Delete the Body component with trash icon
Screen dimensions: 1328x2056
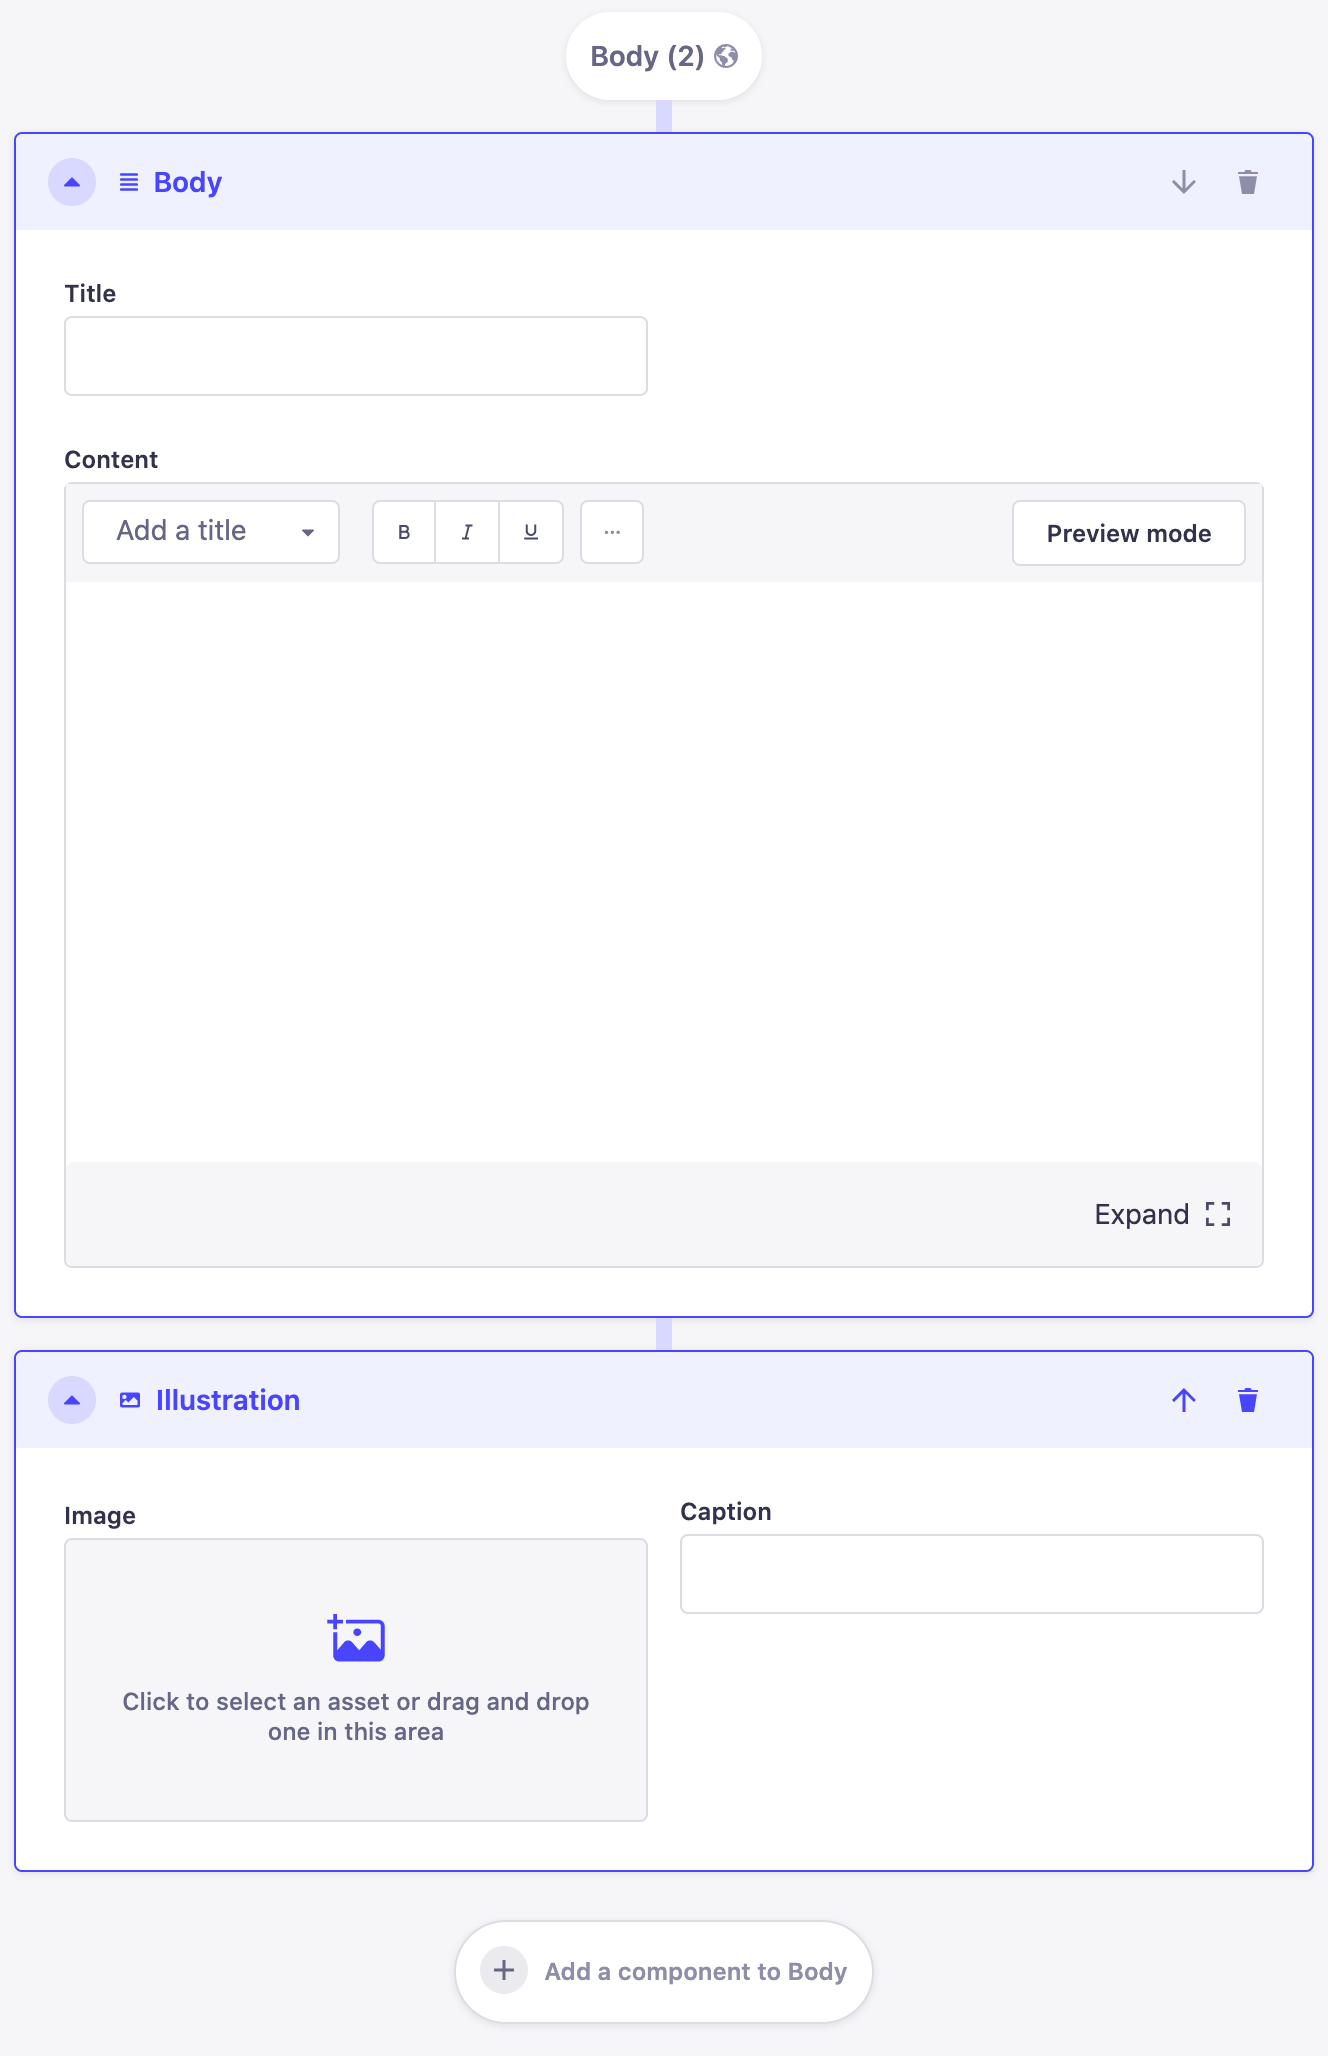[x=1247, y=182]
